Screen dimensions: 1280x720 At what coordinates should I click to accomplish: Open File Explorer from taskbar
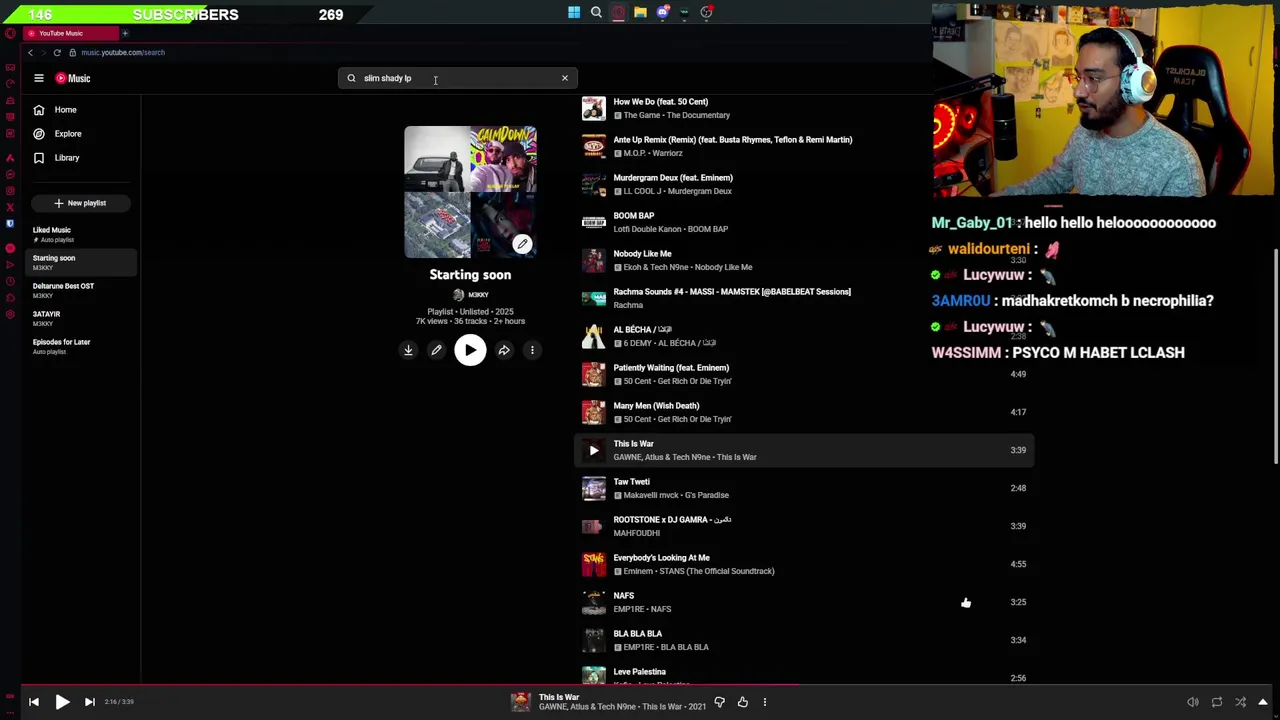coord(640,13)
